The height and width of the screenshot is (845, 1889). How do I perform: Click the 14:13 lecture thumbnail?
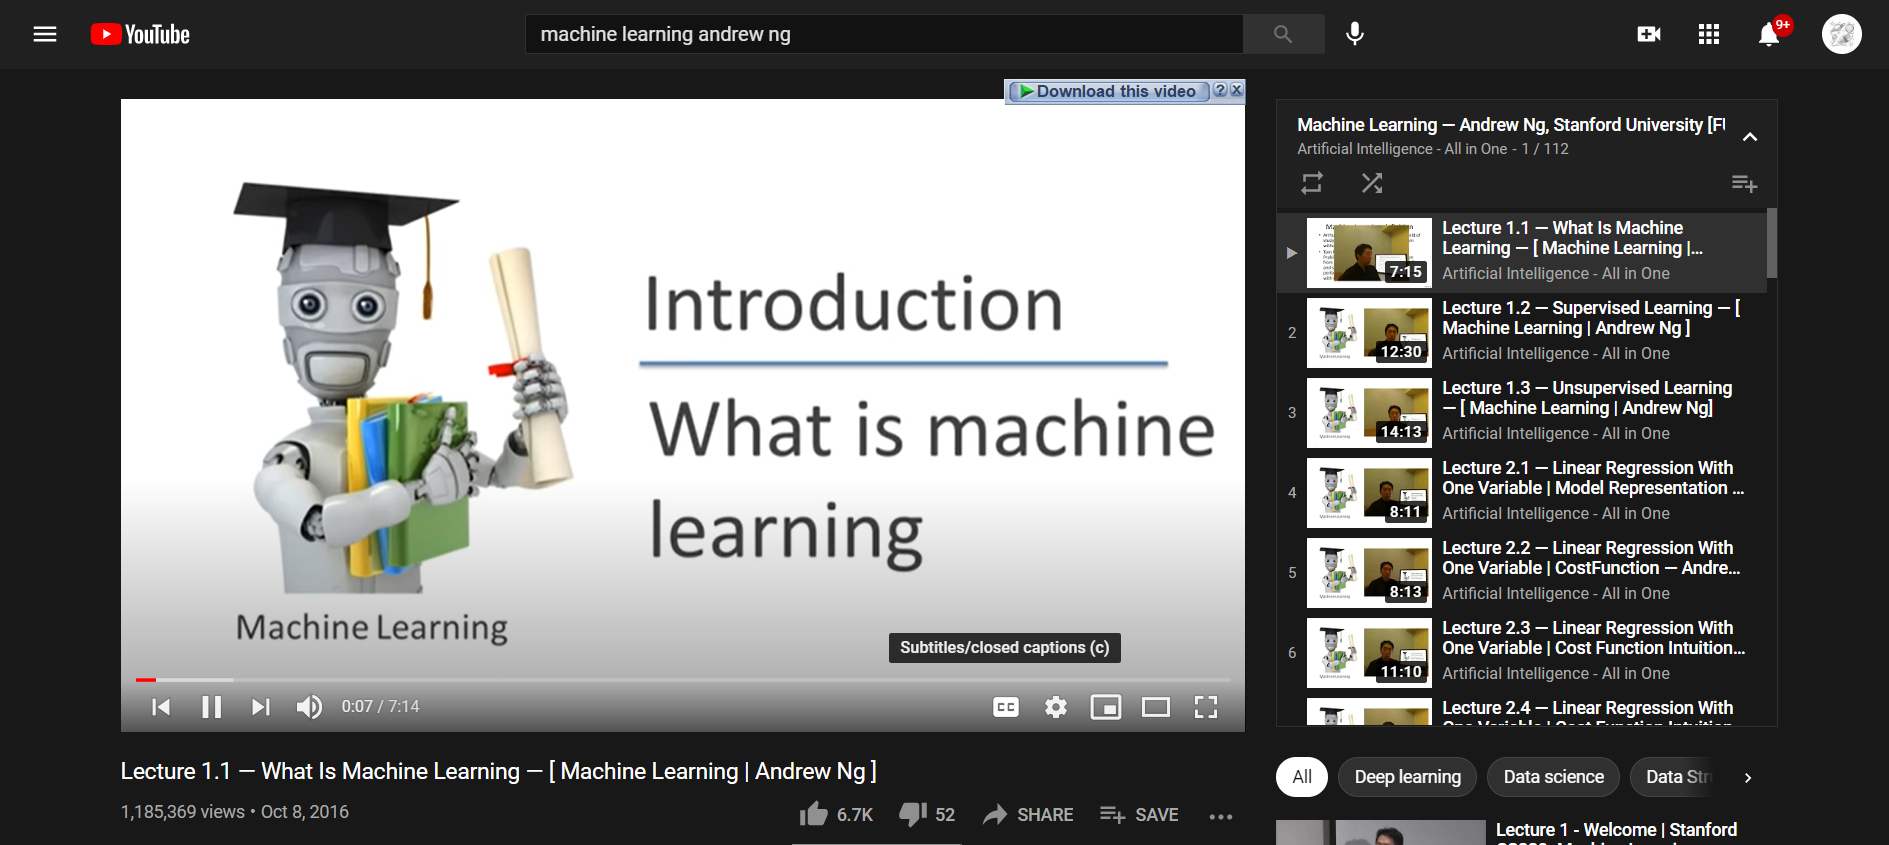tap(1369, 413)
